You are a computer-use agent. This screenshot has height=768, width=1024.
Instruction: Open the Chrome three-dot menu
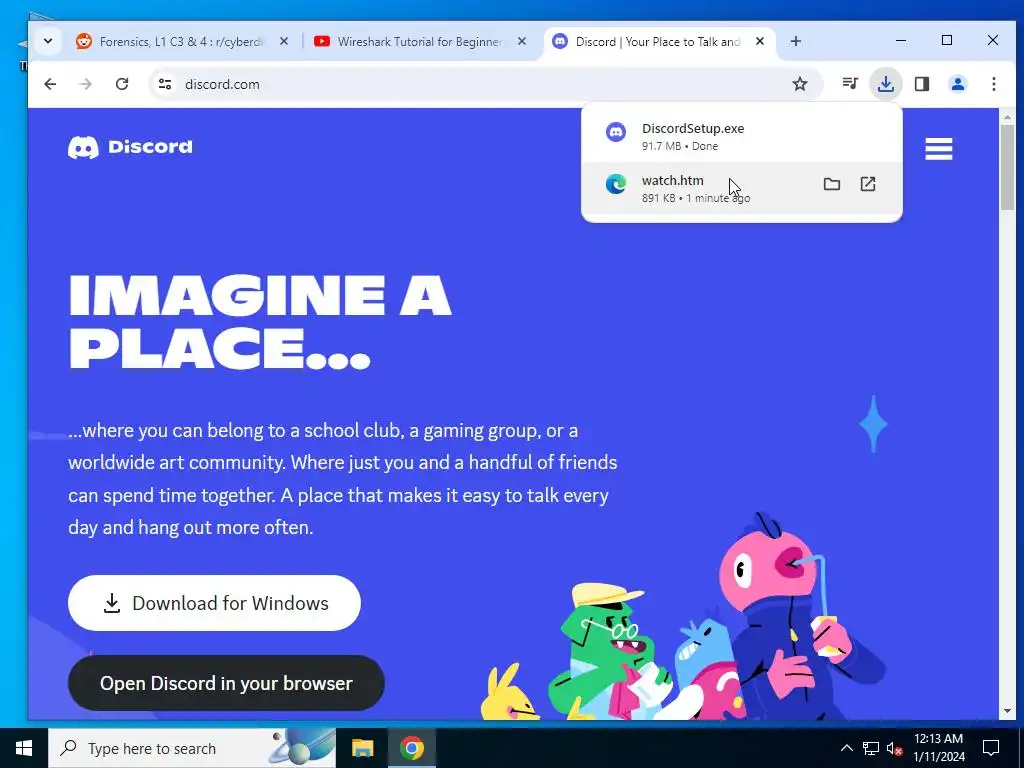[x=993, y=84]
